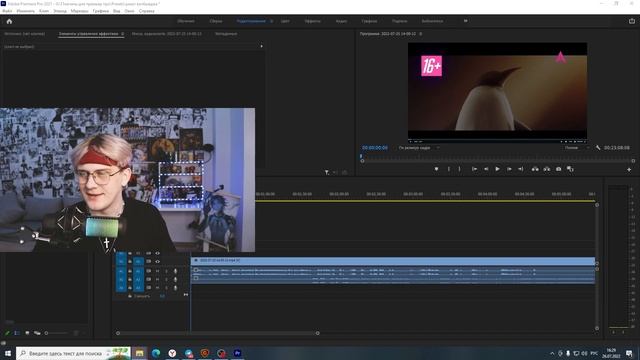The image size is (640, 360).
Task: Enable voice-over record on track A2
Action: [x=176, y=280]
